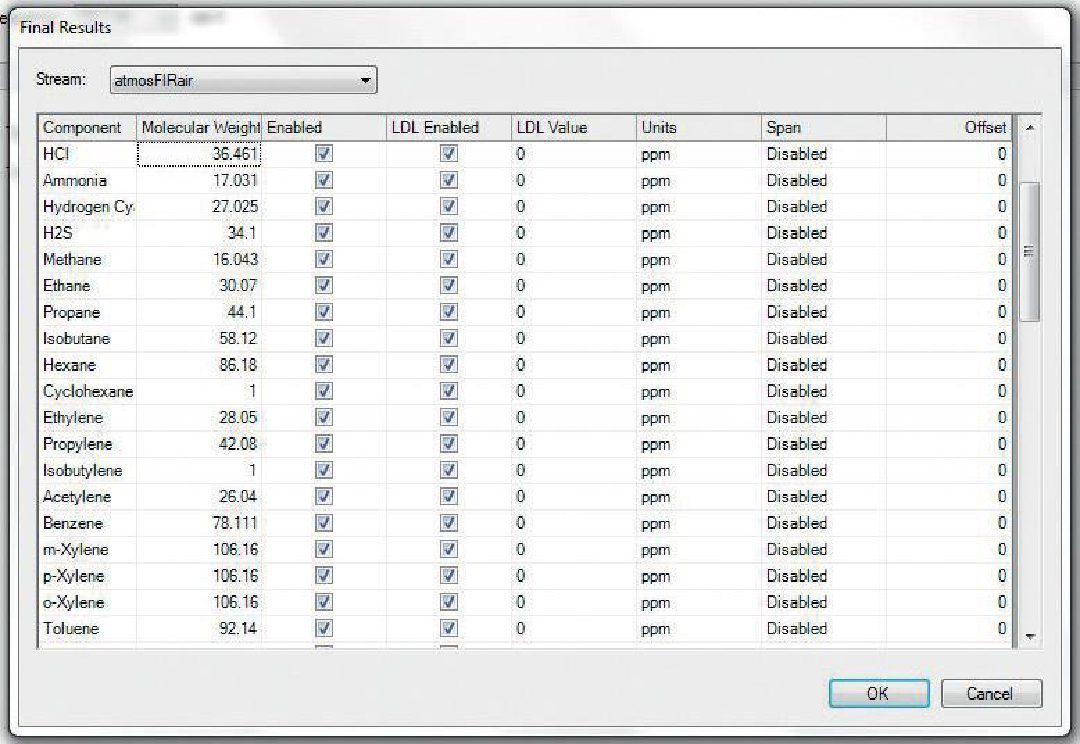This screenshot has width=1080, height=744.
Task: Toggle LDL Enabled checkbox for Propane
Action: tap(449, 312)
